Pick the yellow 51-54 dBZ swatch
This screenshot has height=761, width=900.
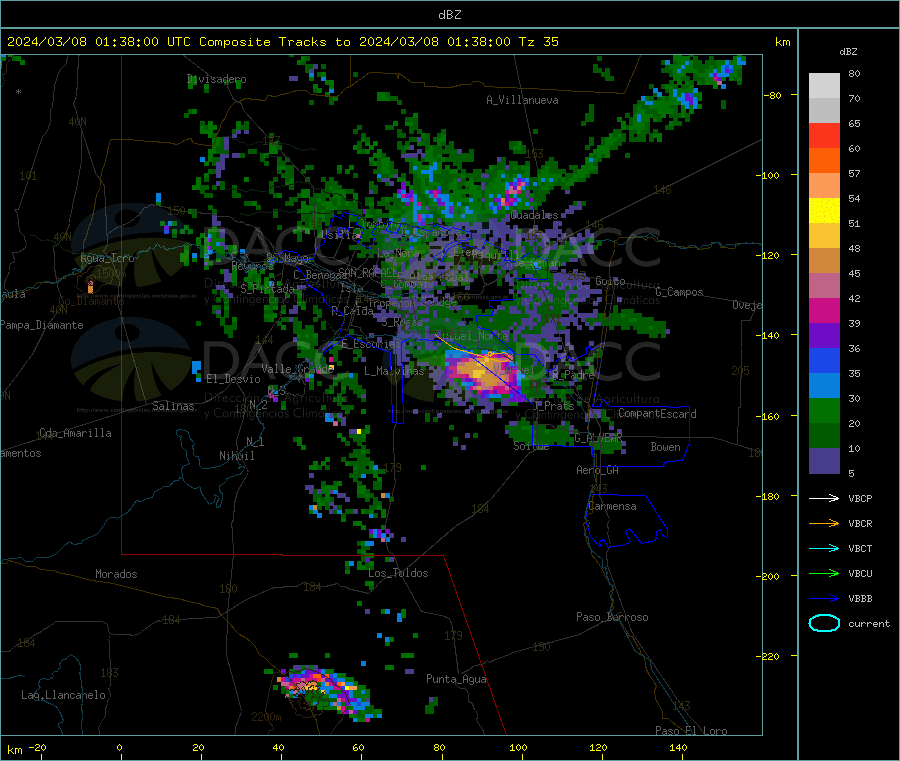(824, 211)
